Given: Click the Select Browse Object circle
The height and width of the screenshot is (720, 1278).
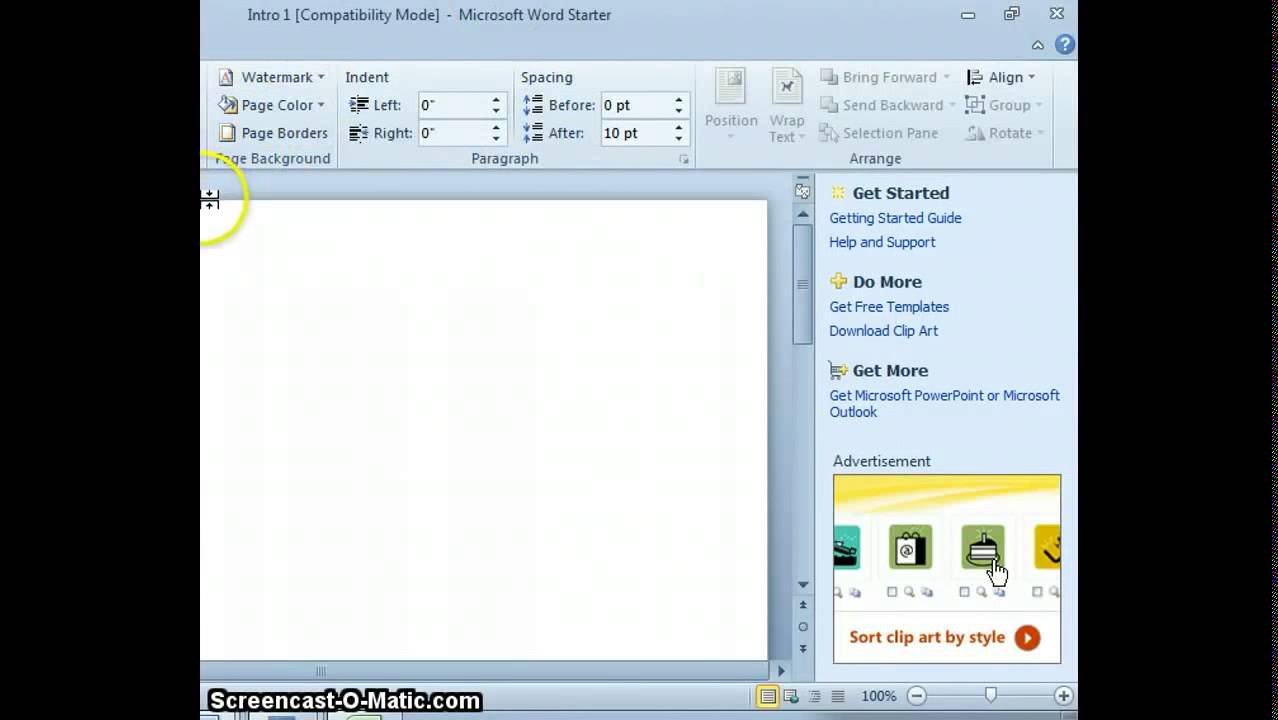Looking at the screenshot, I should click(802, 627).
